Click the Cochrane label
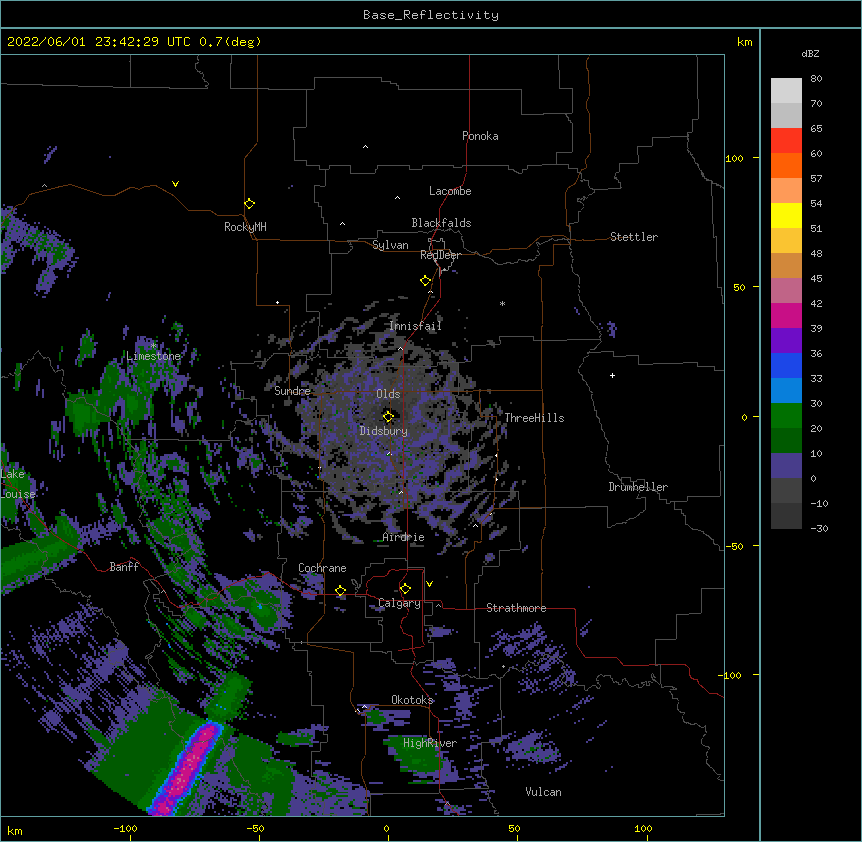Image resolution: width=862 pixels, height=842 pixels. [322, 568]
